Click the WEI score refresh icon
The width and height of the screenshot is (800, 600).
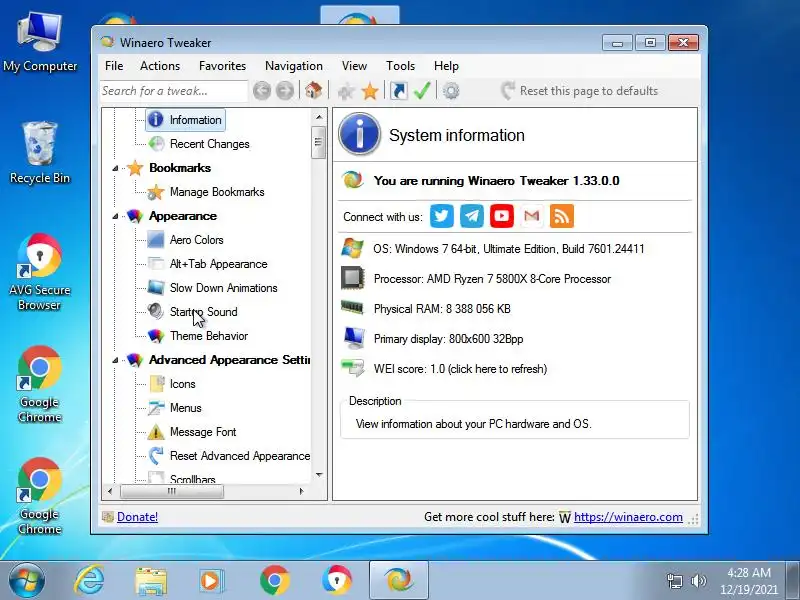(353, 368)
